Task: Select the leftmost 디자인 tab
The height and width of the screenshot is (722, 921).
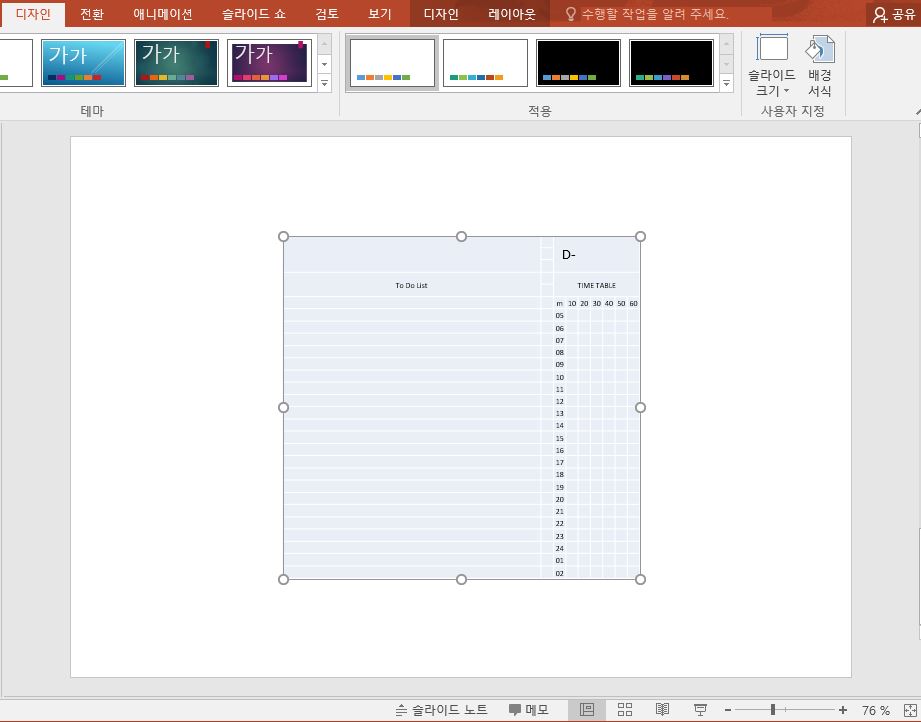Action: 33,14
